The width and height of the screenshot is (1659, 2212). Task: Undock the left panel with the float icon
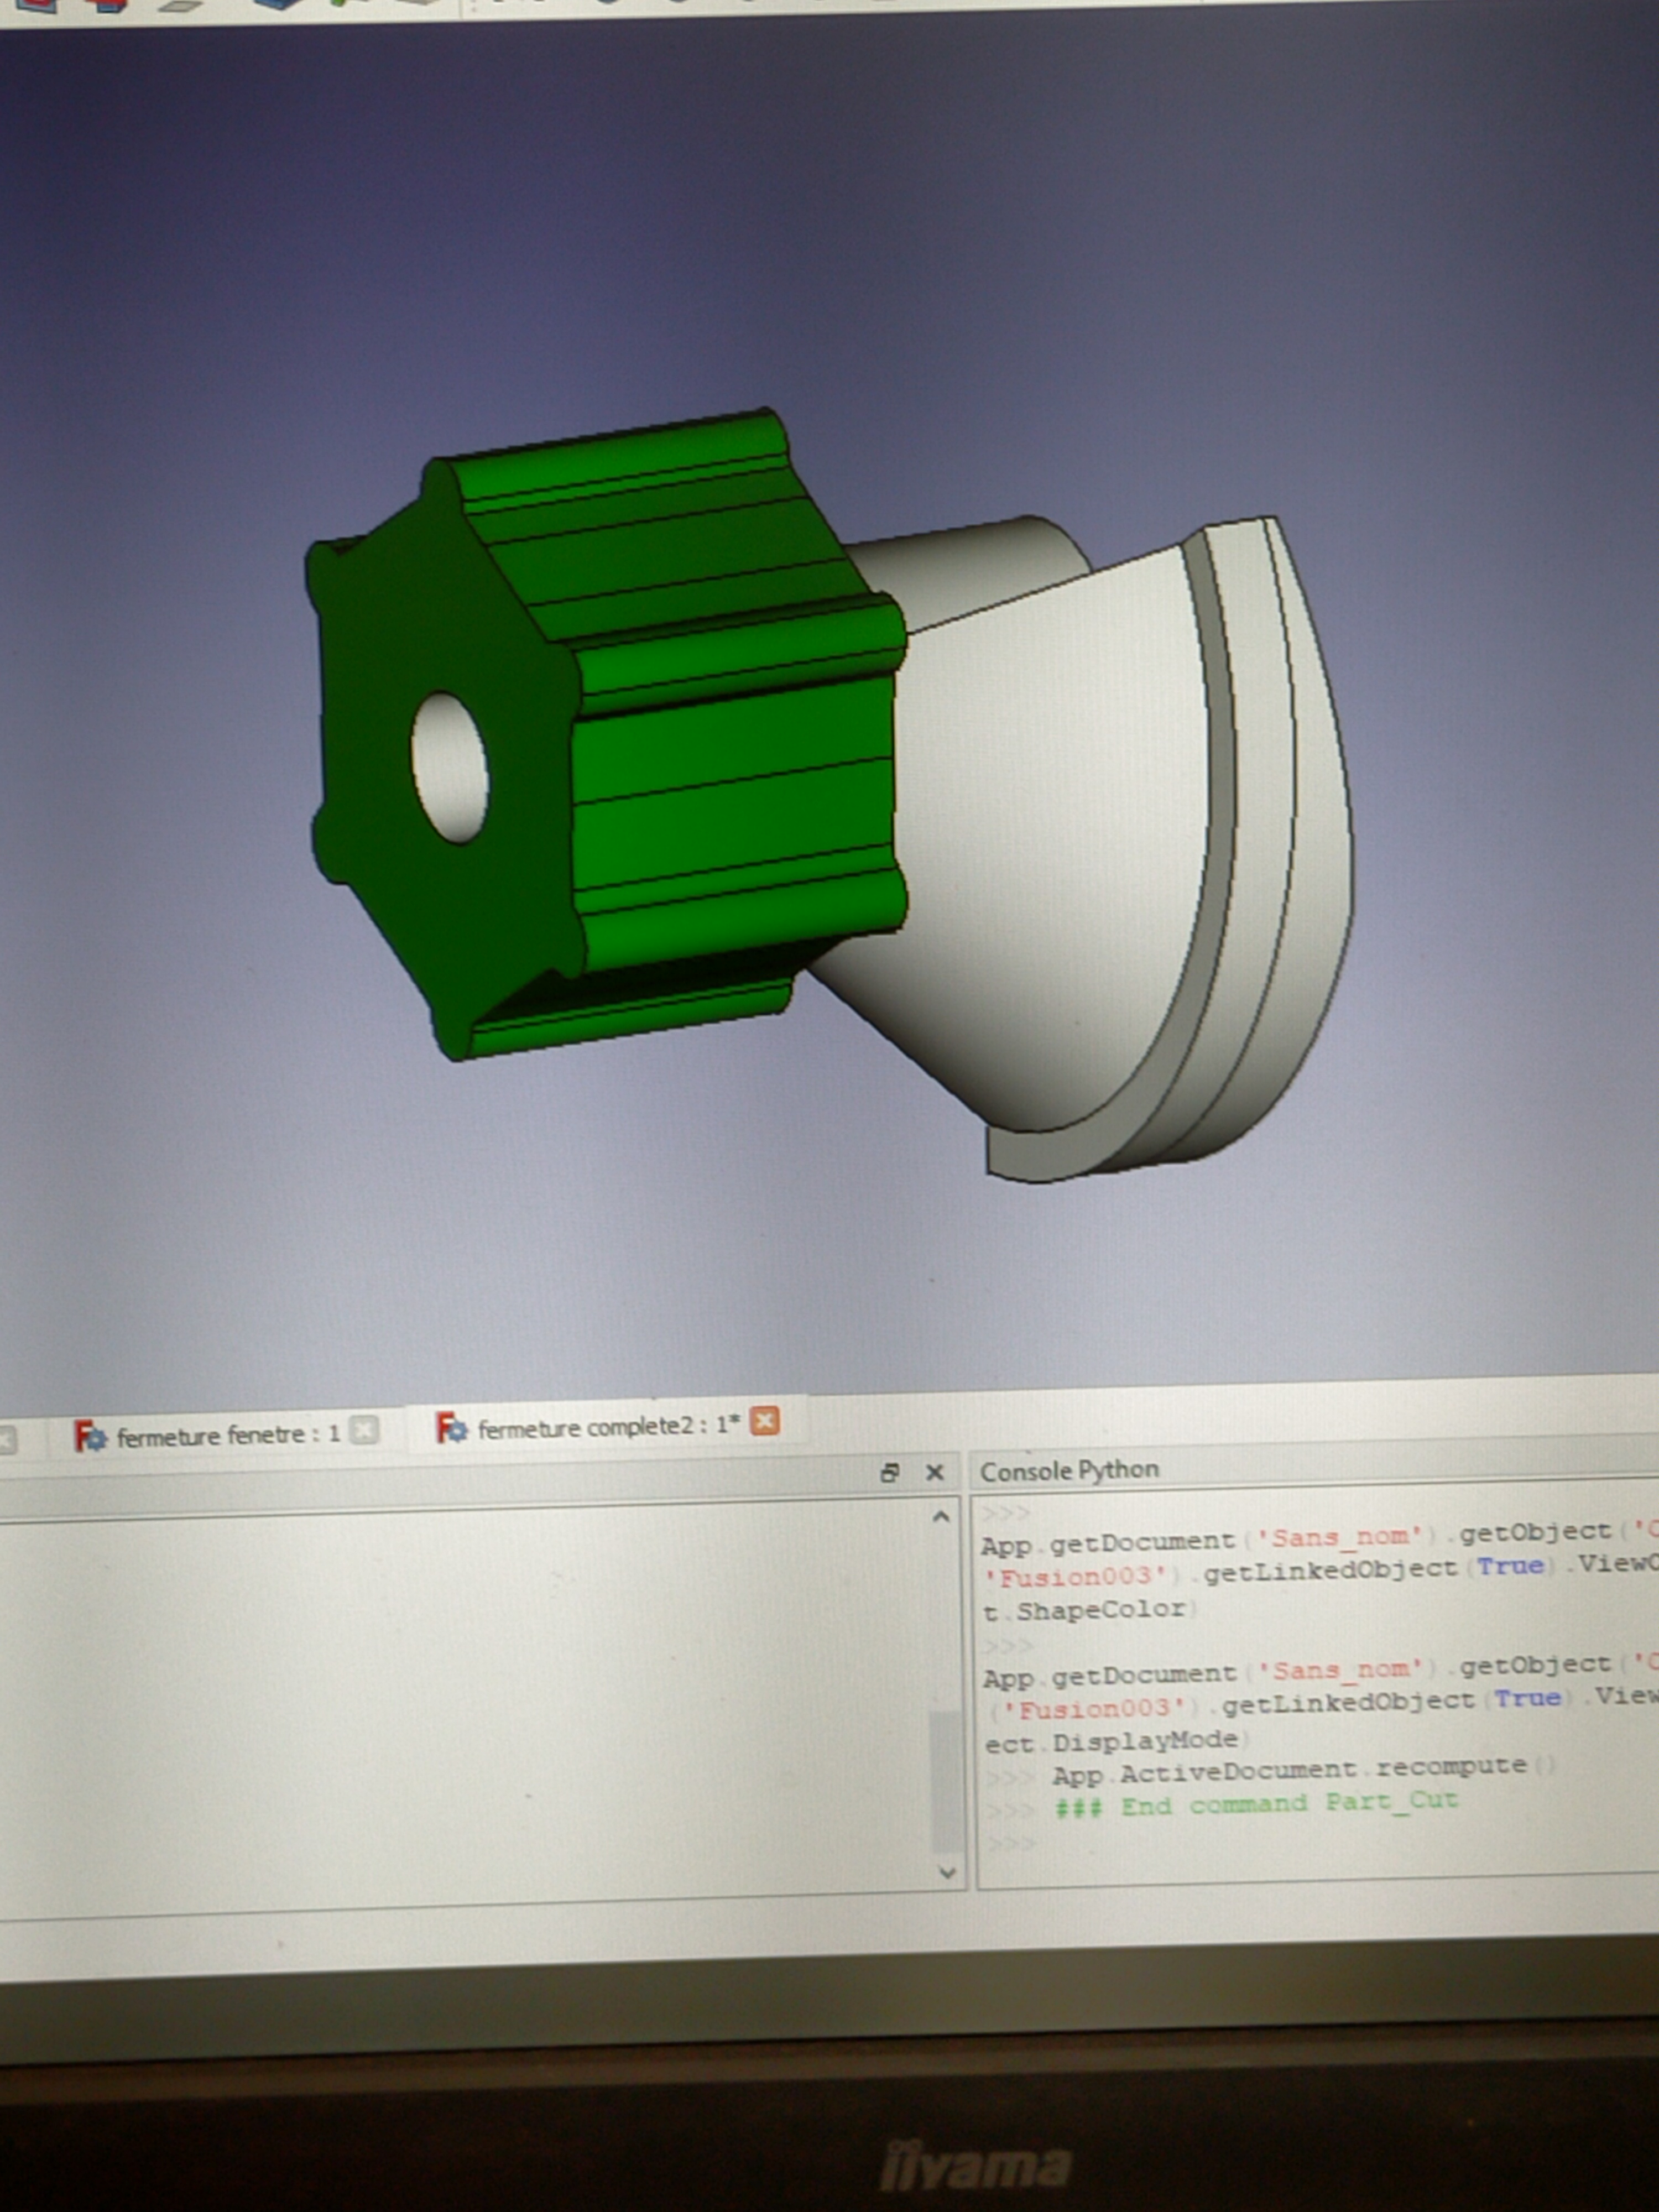pyautogui.click(x=889, y=1472)
